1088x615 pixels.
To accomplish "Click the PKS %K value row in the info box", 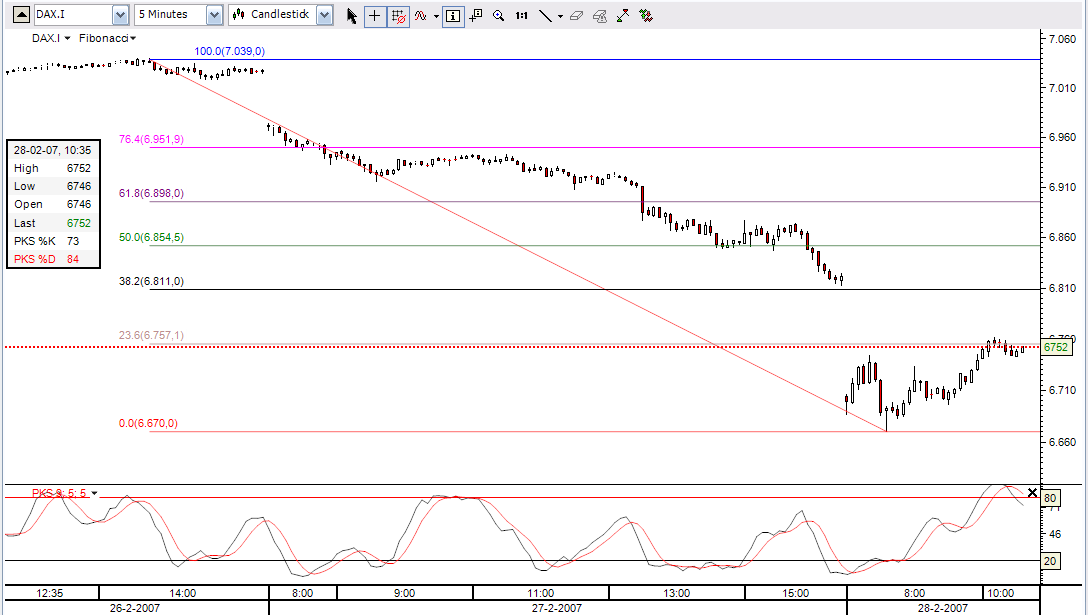I will coord(53,241).
